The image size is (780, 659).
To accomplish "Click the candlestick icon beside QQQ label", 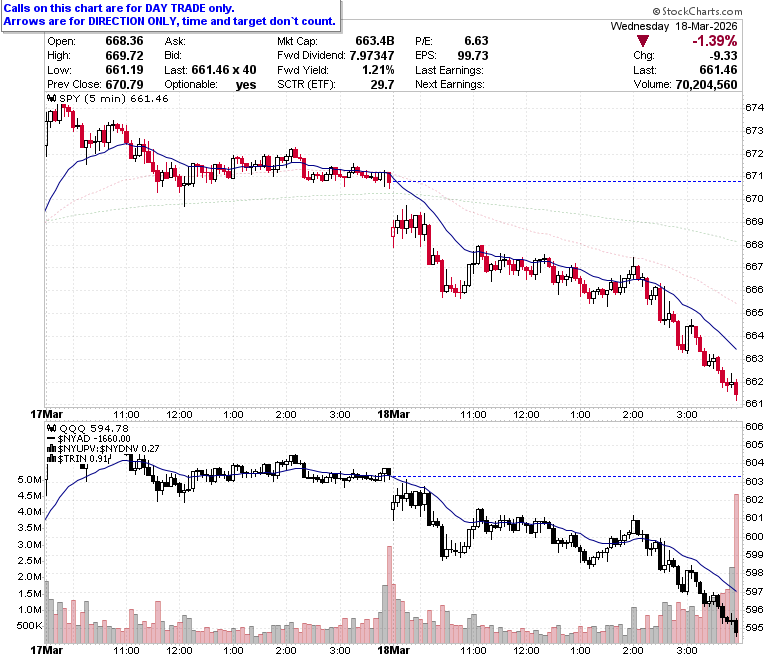I will coord(52,428).
